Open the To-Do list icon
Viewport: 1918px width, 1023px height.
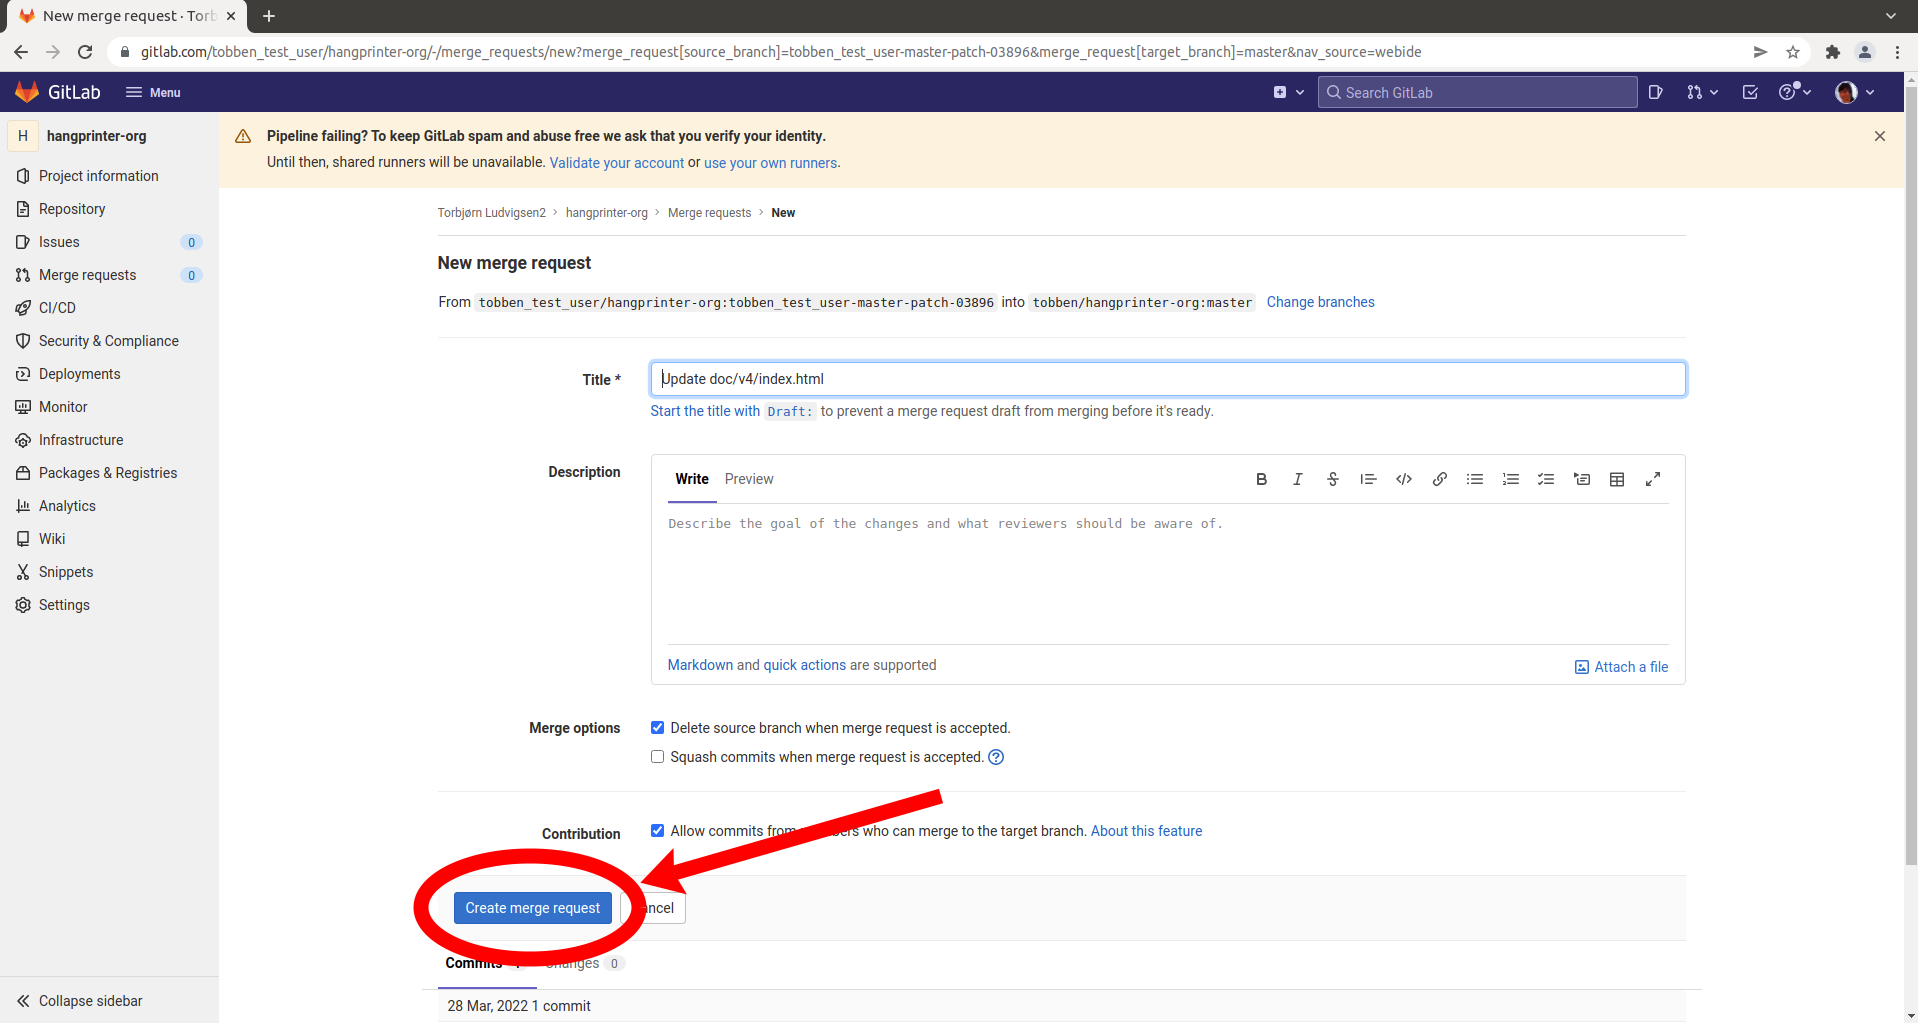1750,92
